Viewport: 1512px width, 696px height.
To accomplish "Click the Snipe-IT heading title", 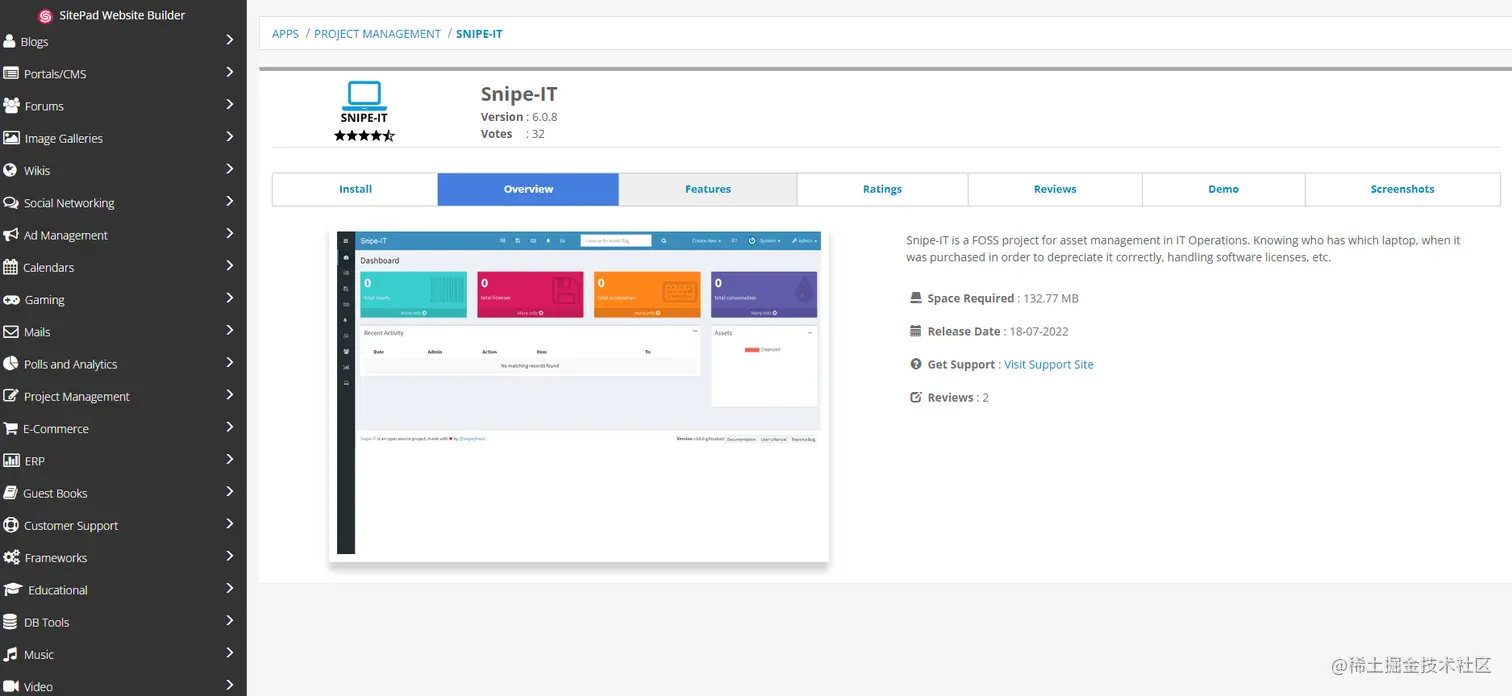I will coord(519,94).
